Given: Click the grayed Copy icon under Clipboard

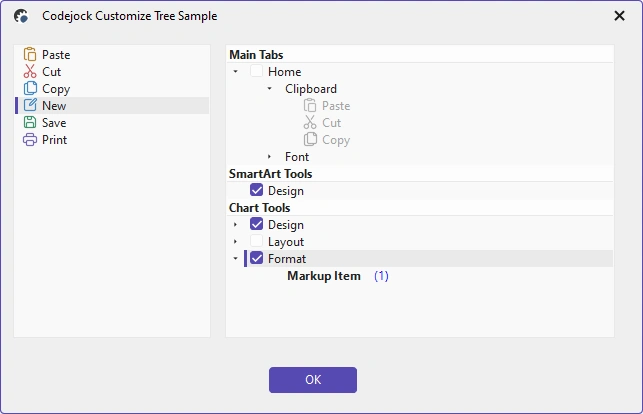Looking at the screenshot, I should tap(310, 139).
